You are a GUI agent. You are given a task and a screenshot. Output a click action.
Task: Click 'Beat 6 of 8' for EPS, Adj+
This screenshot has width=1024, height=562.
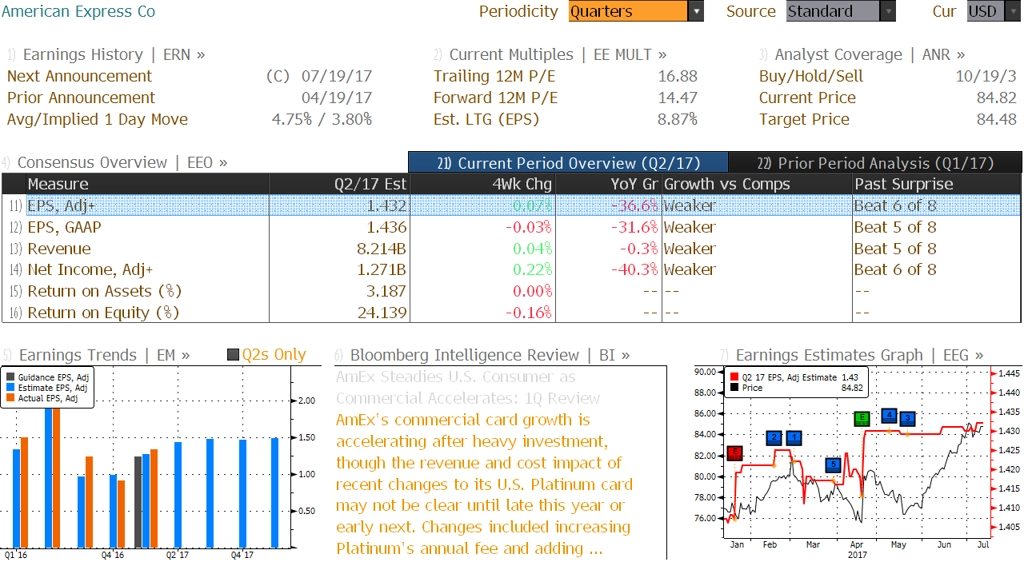[895, 206]
